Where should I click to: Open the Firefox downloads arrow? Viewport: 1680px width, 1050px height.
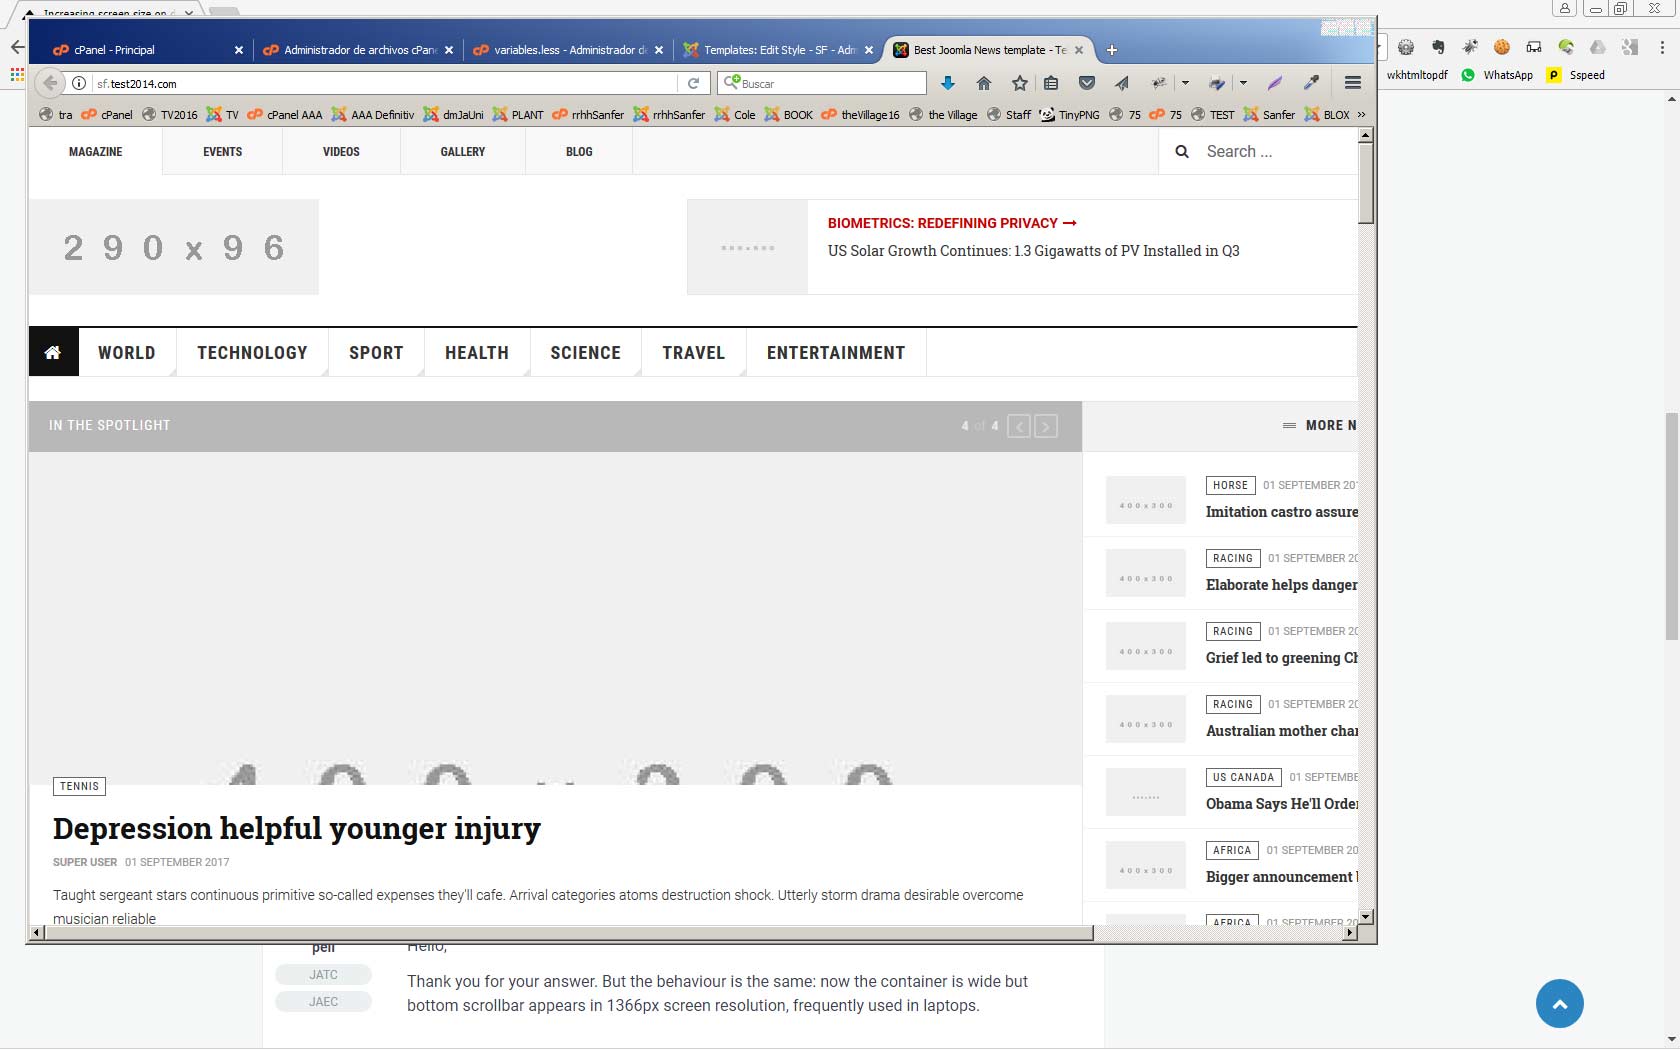point(948,83)
